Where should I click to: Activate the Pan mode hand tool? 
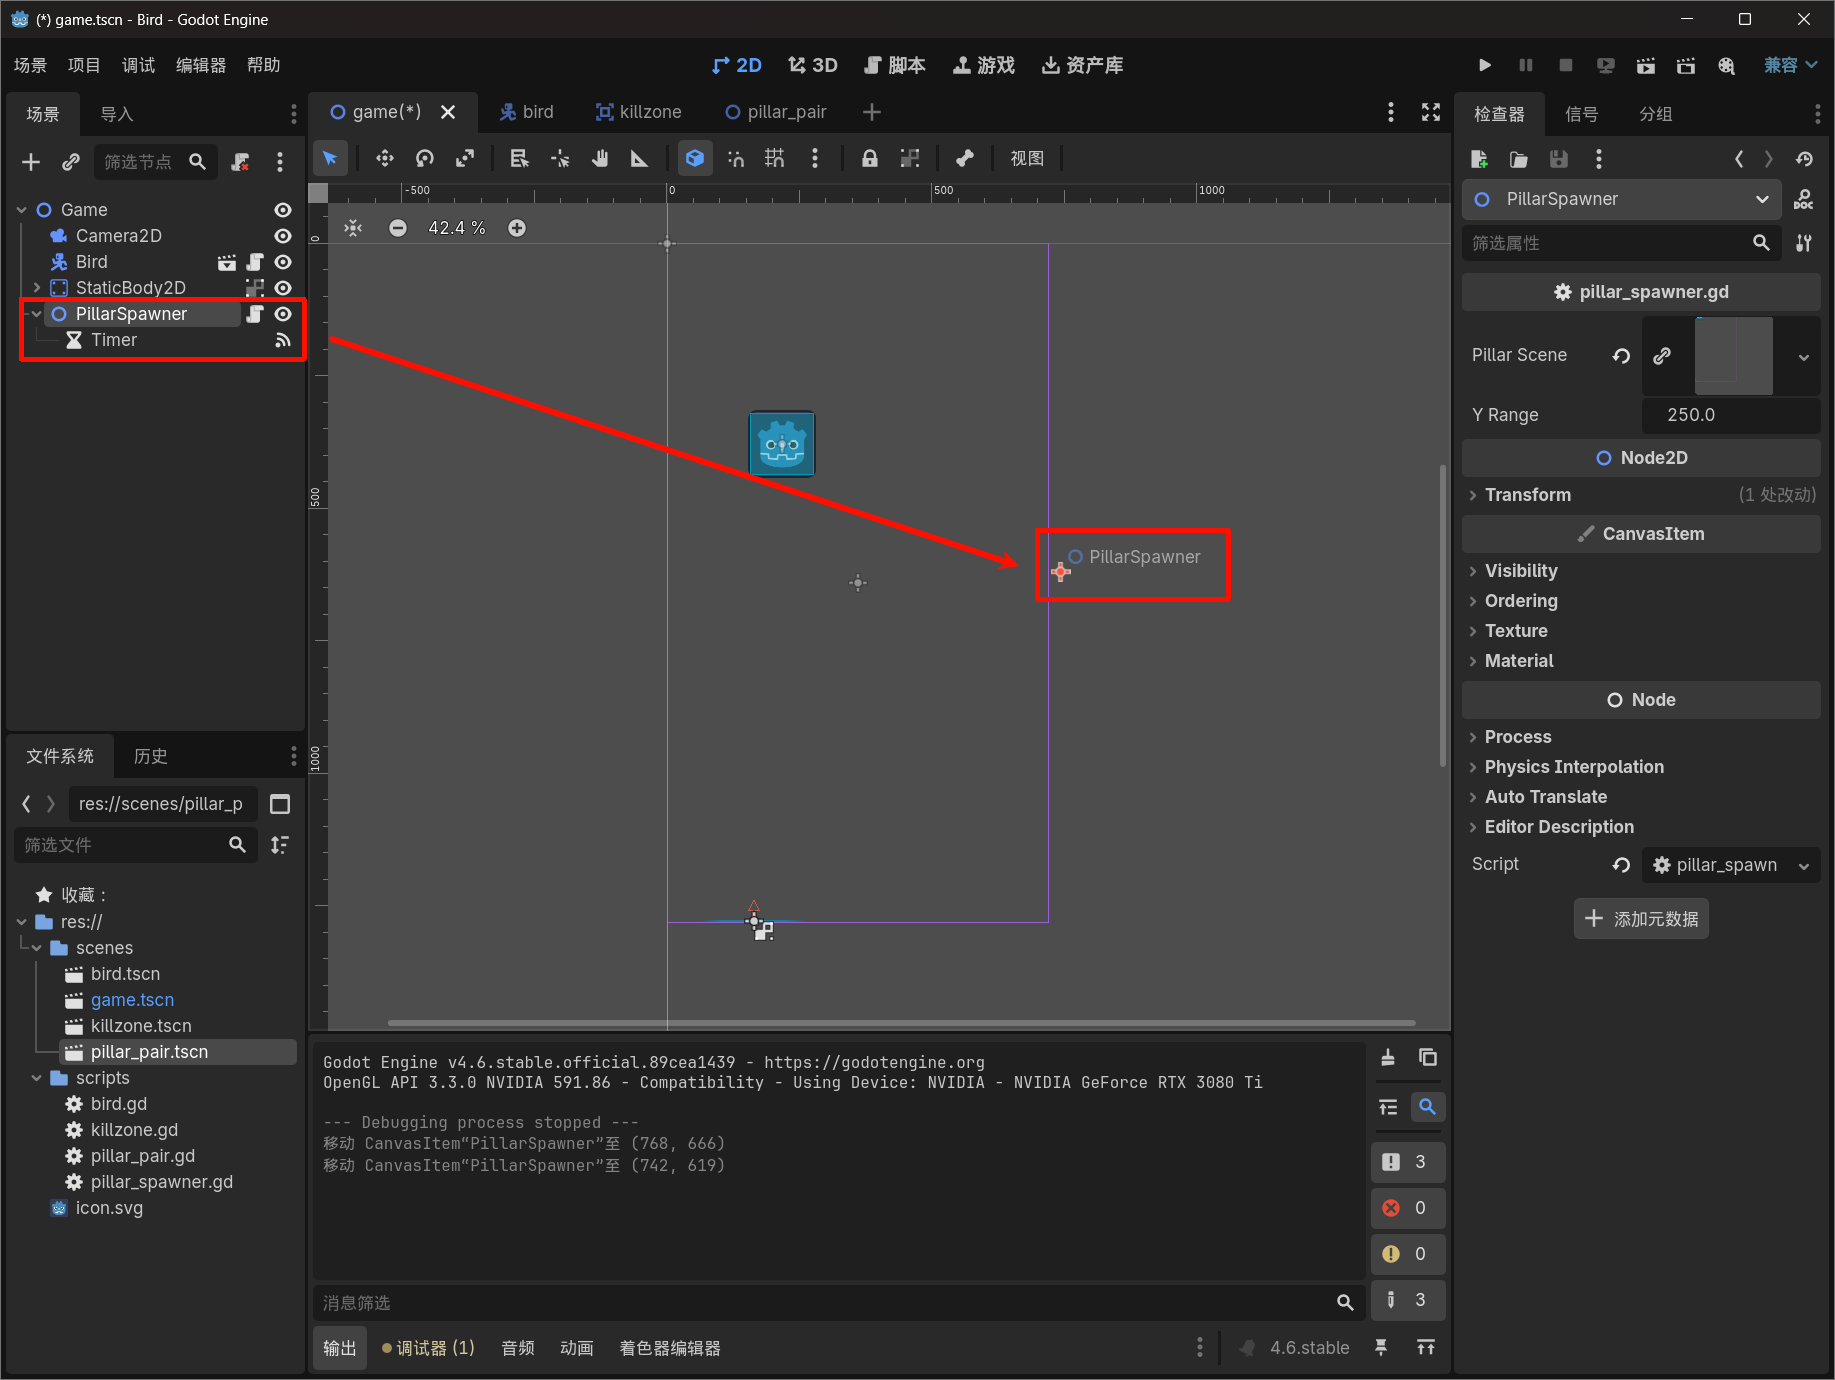pos(600,158)
